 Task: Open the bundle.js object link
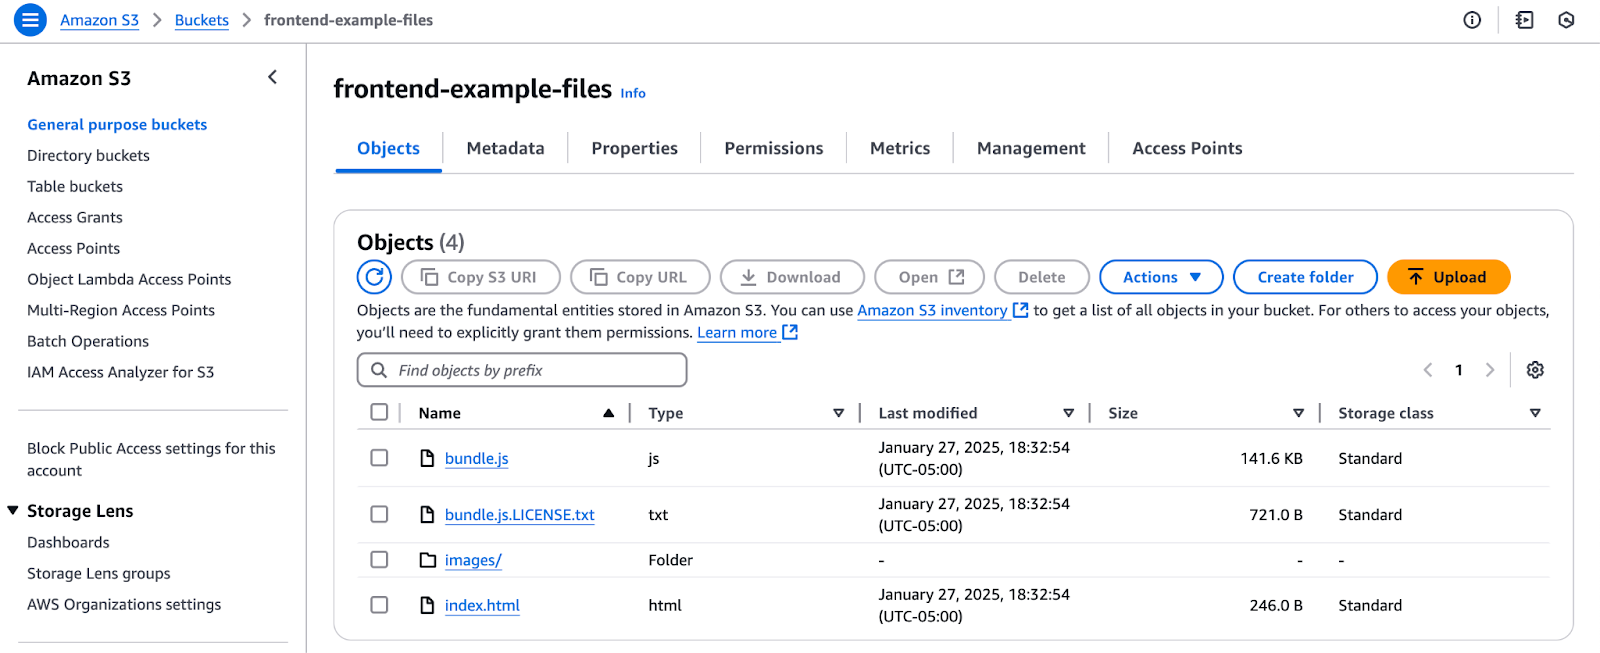[x=476, y=458]
